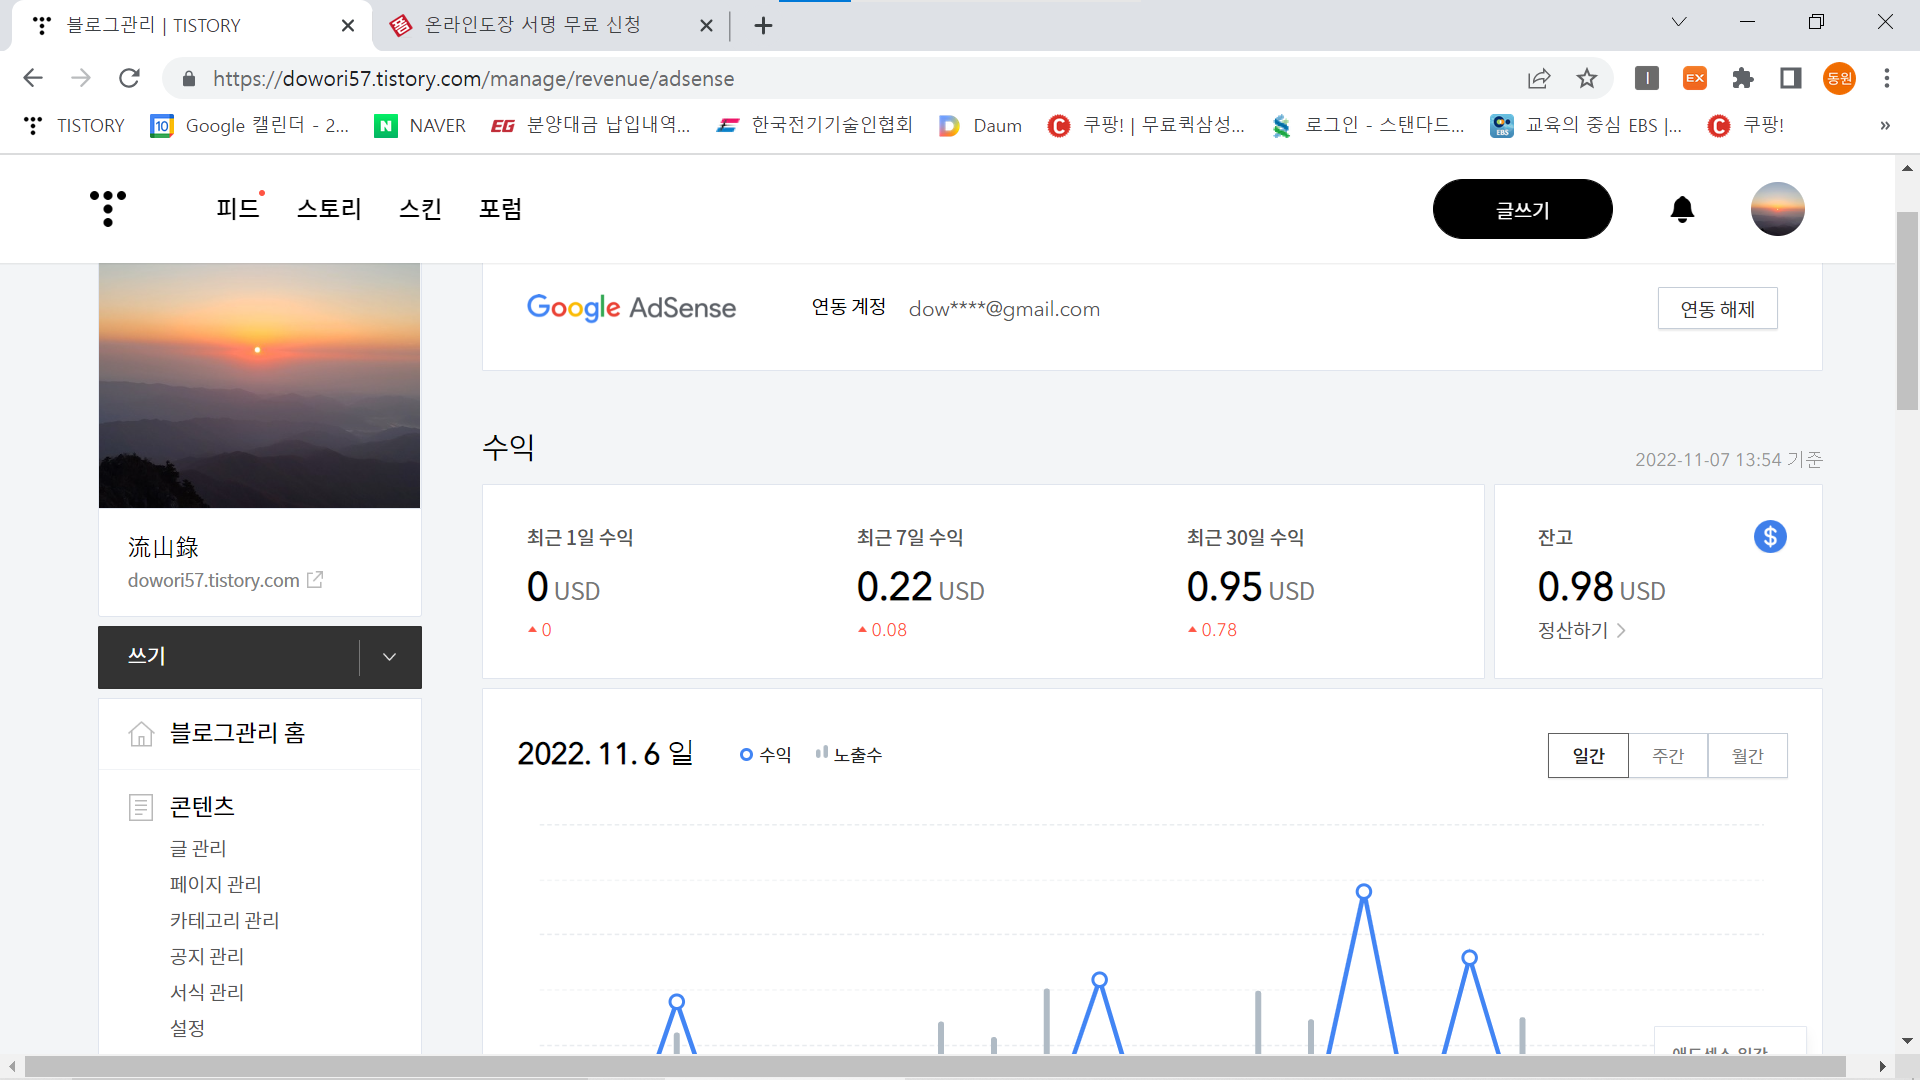Expand the 쓰기 dropdown arrow

point(390,657)
